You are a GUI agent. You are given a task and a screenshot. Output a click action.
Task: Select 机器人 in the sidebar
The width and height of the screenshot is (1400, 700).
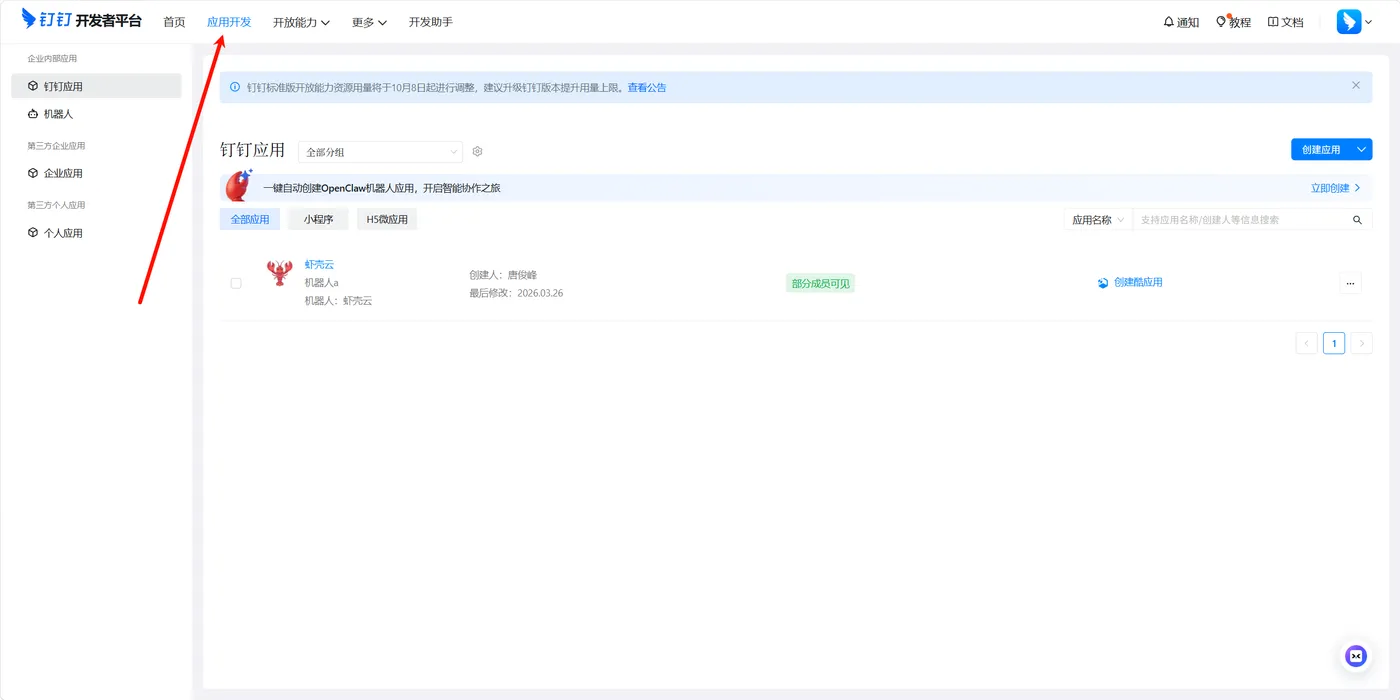[96, 114]
